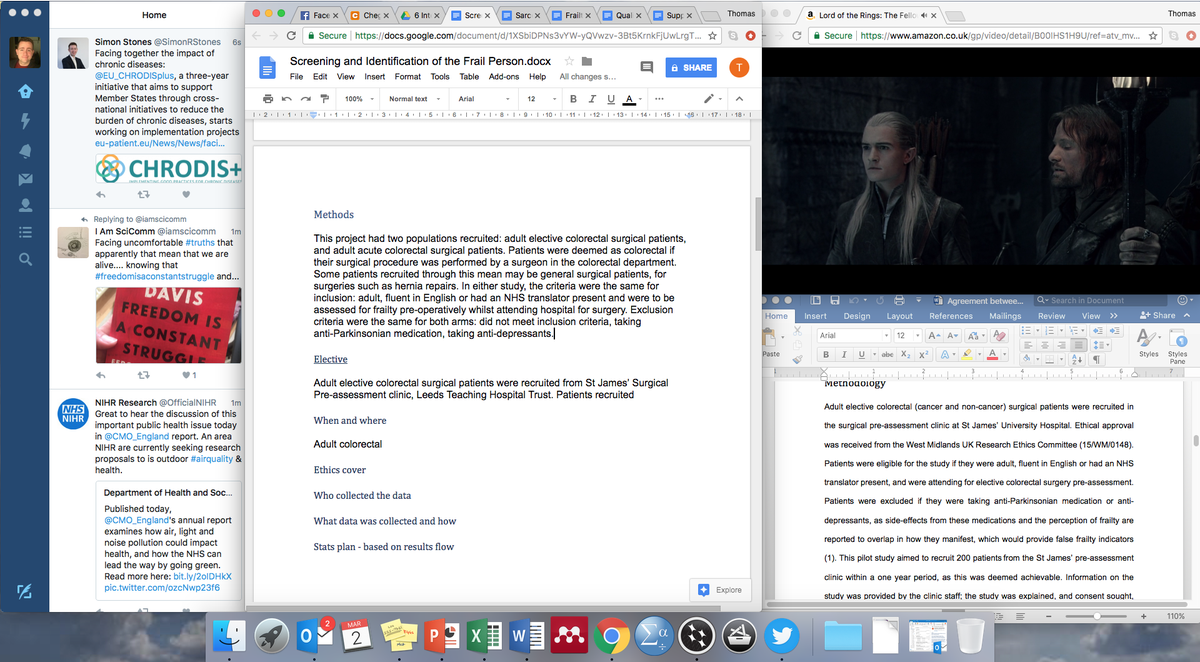Toggle Subscript in Word ribbon

tap(906, 355)
